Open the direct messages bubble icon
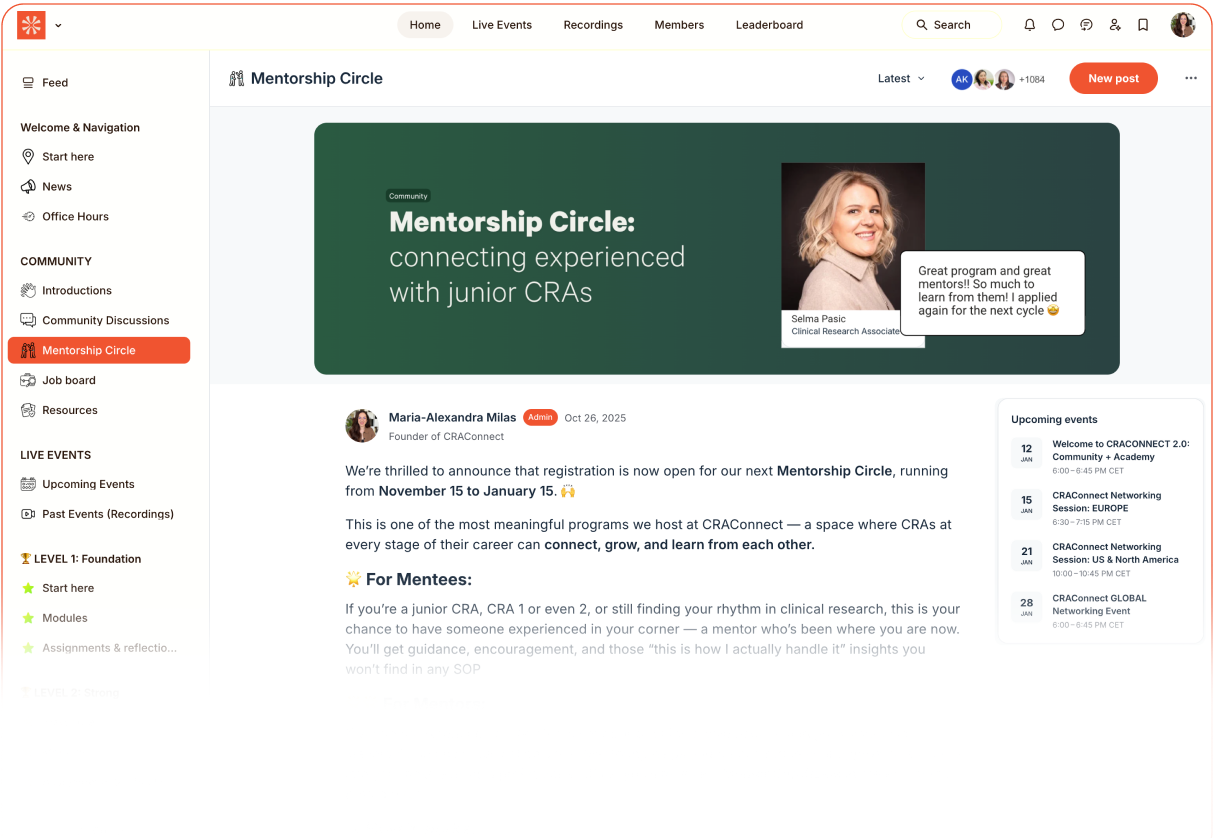 (1058, 25)
